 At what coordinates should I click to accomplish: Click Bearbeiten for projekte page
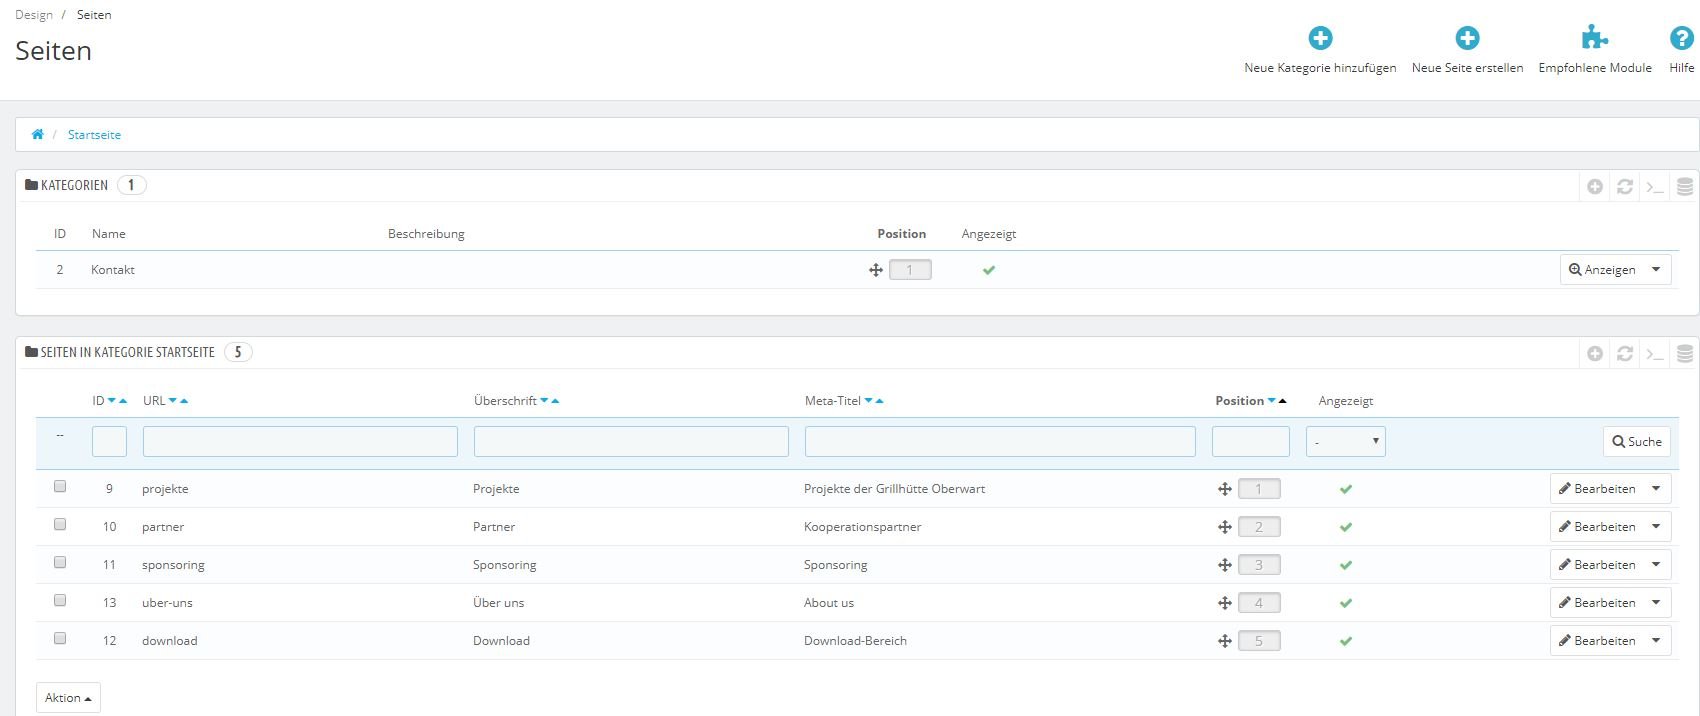(1597, 489)
